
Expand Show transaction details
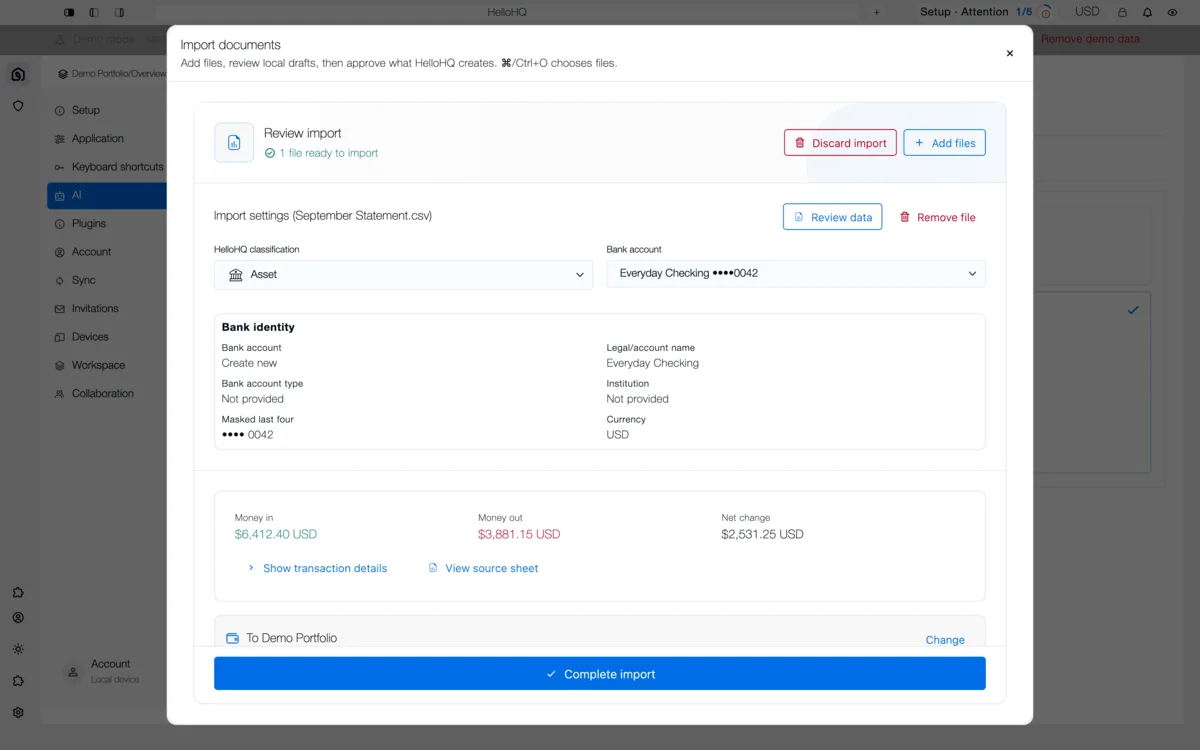(317, 568)
